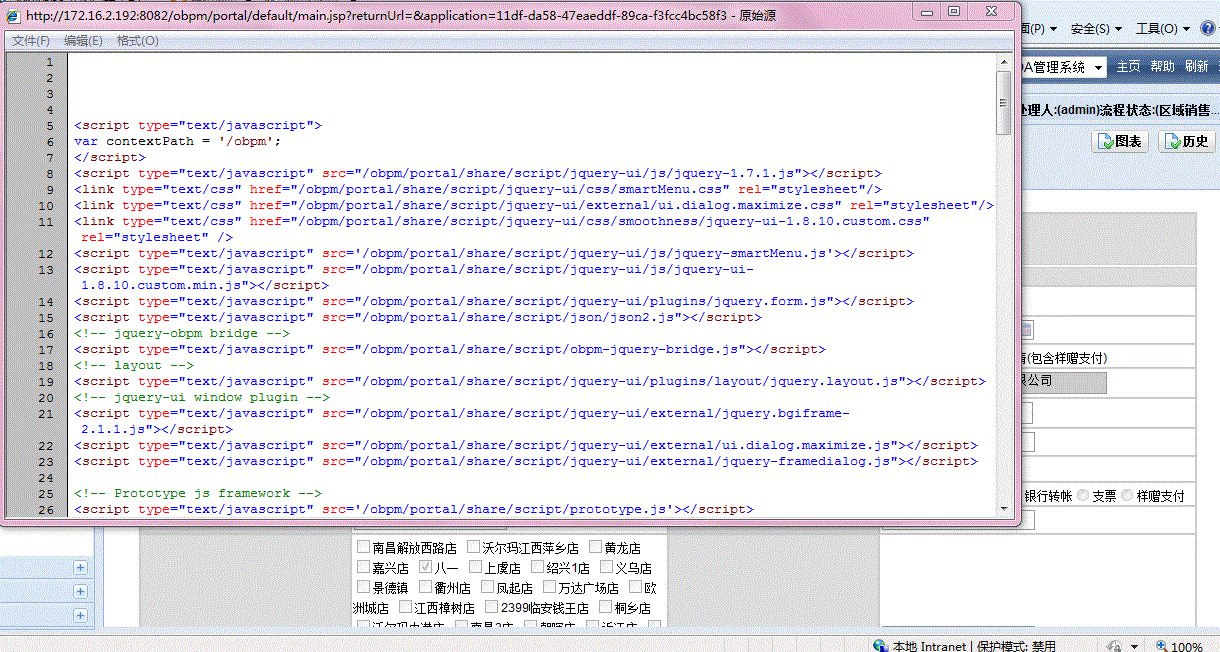
Task: Click the 'layout' comment on line 18
Action: click(x=134, y=365)
